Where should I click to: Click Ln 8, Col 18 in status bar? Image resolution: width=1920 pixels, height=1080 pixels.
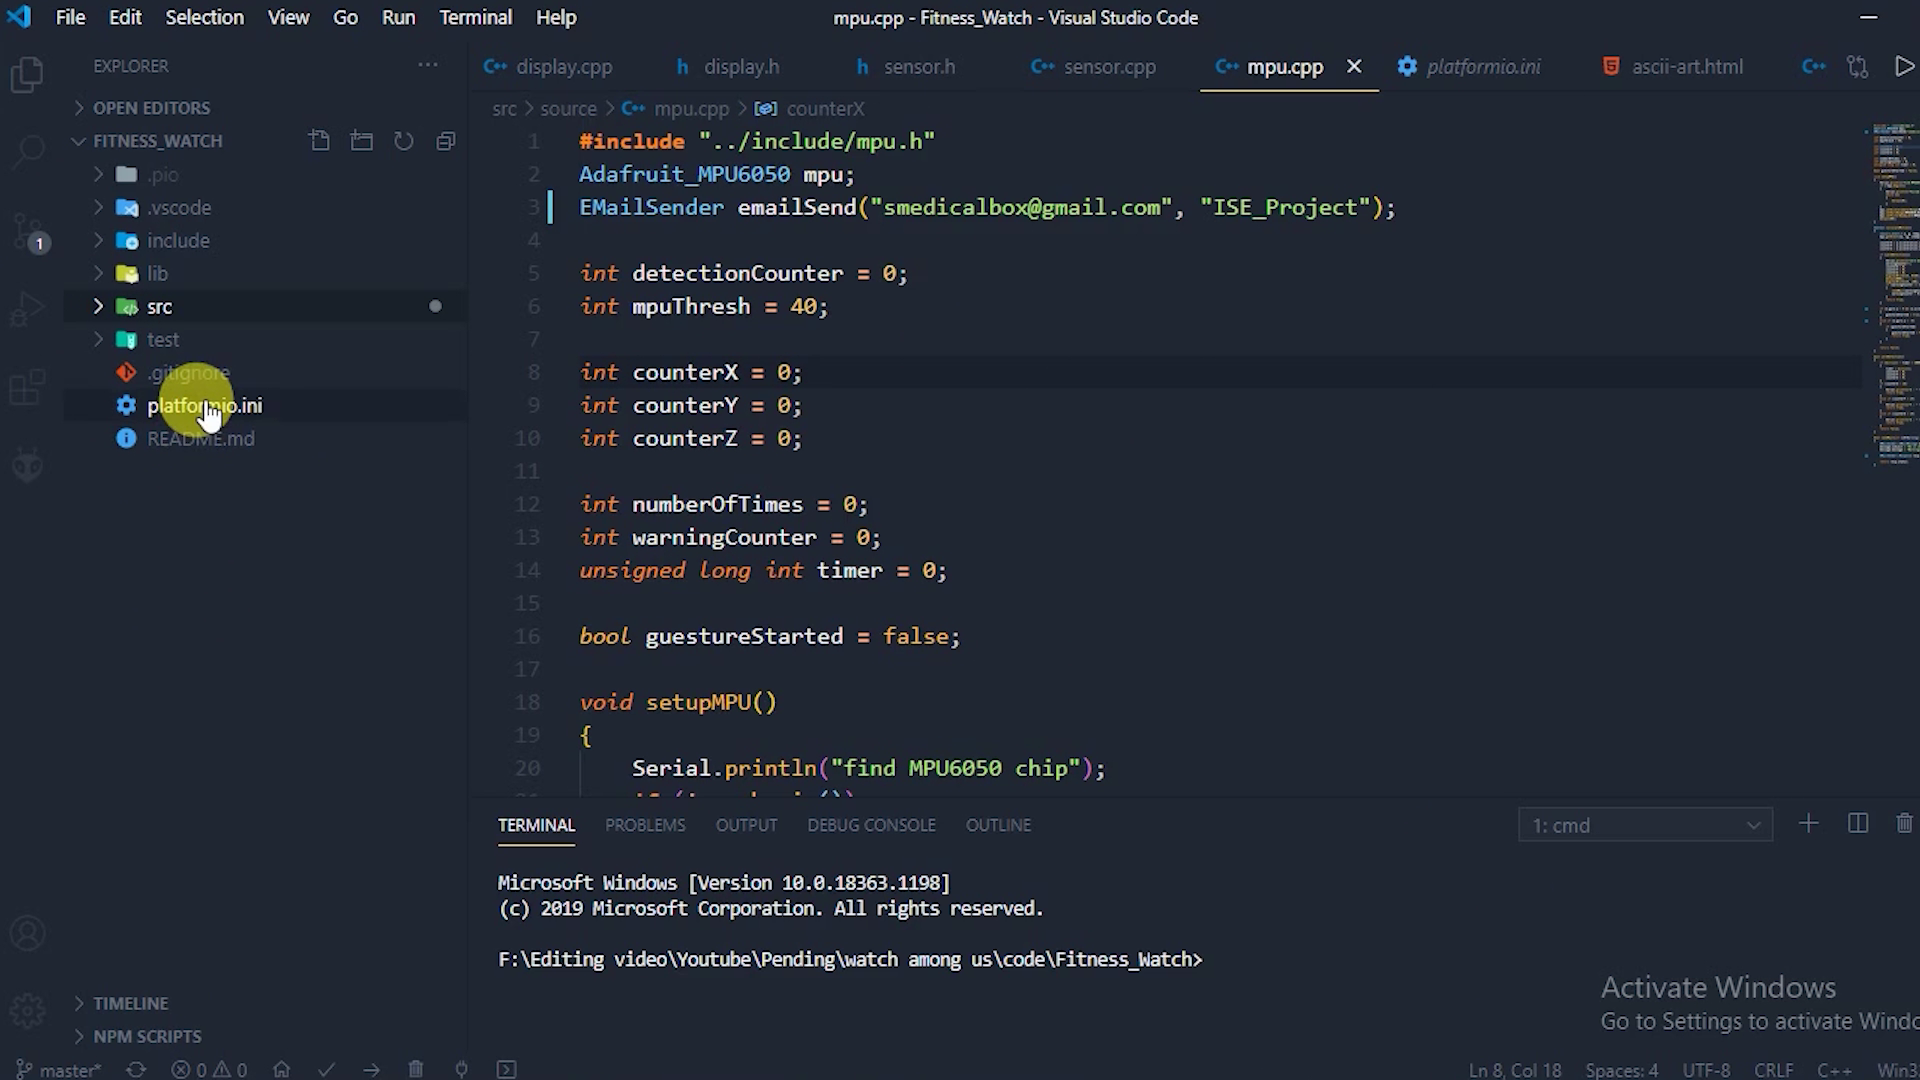click(1514, 1069)
